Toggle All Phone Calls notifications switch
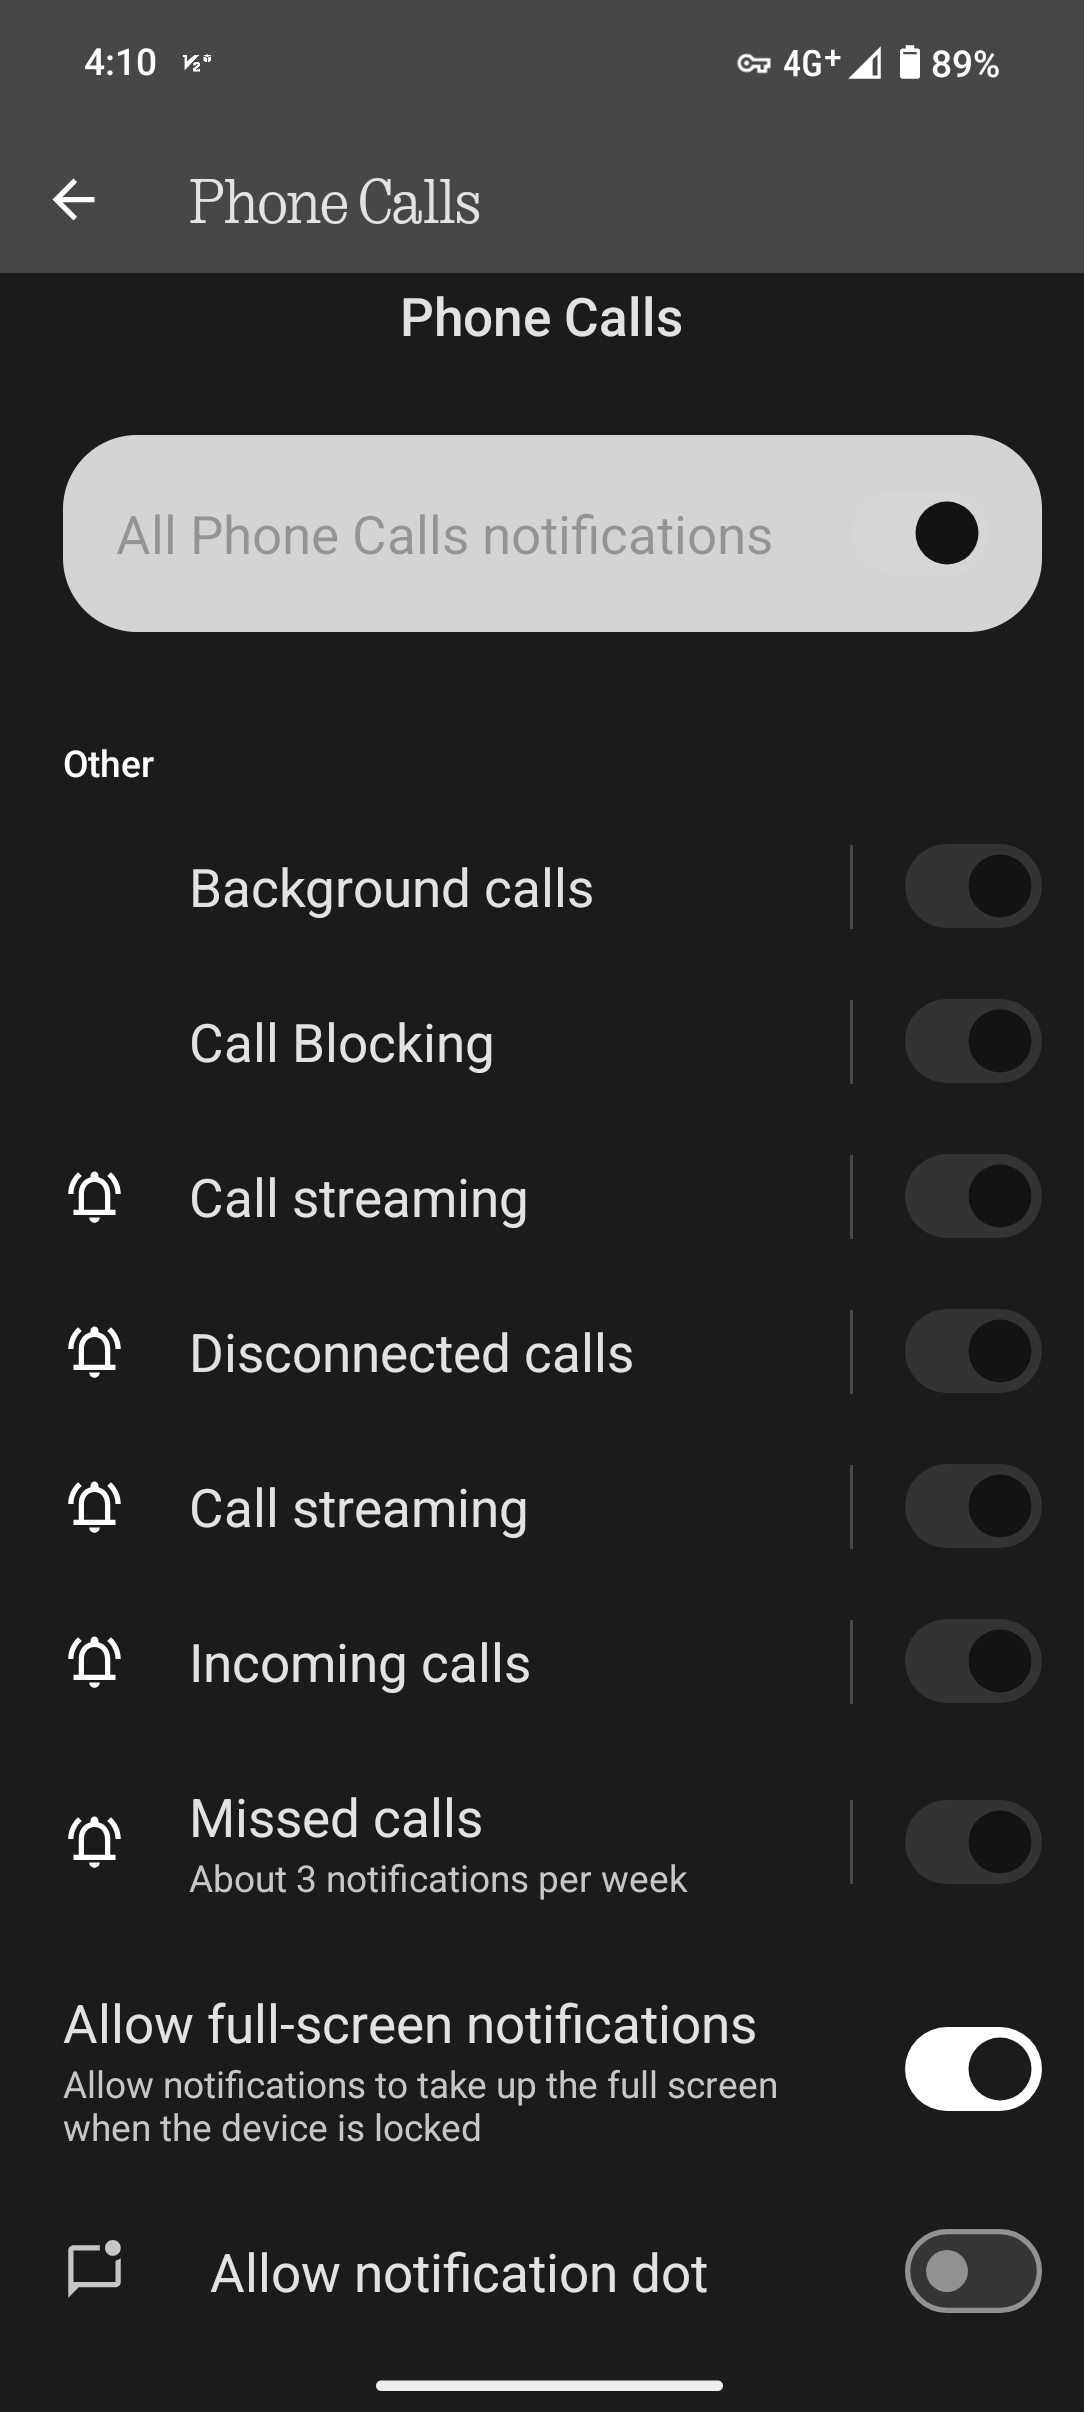The width and height of the screenshot is (1084, 2412). 945,533
